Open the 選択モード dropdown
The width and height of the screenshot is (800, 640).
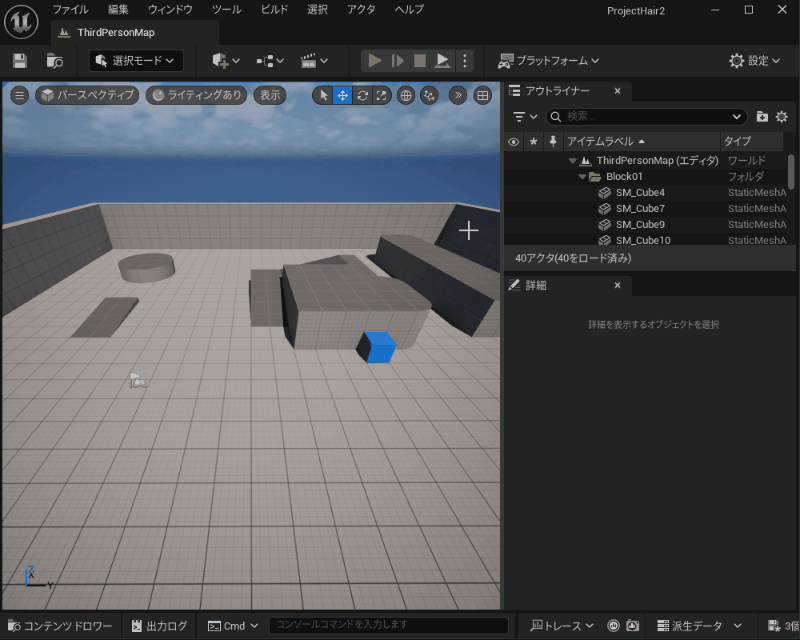[137, 61]
